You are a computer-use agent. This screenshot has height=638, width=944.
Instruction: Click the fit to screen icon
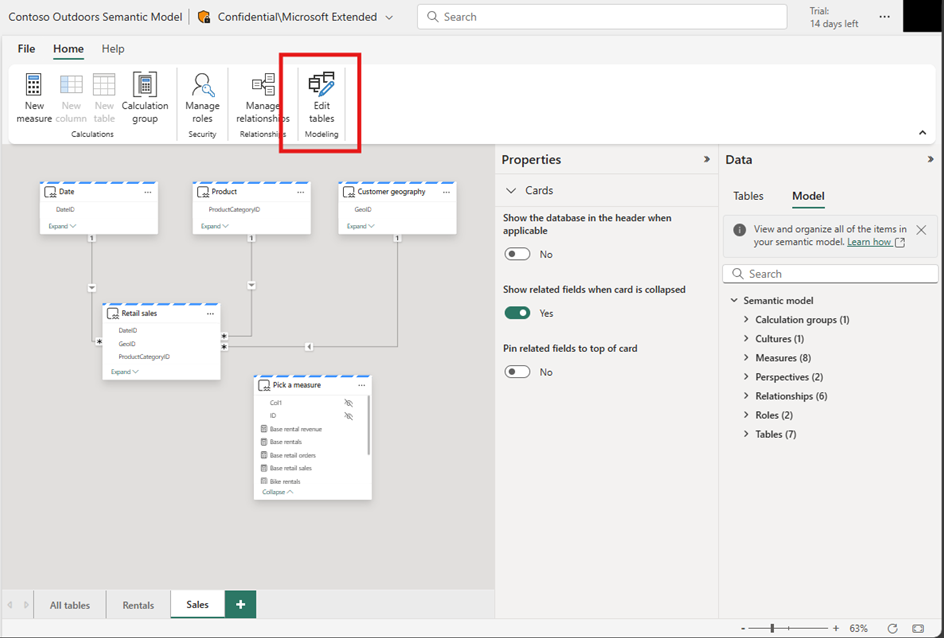[918, 628]
